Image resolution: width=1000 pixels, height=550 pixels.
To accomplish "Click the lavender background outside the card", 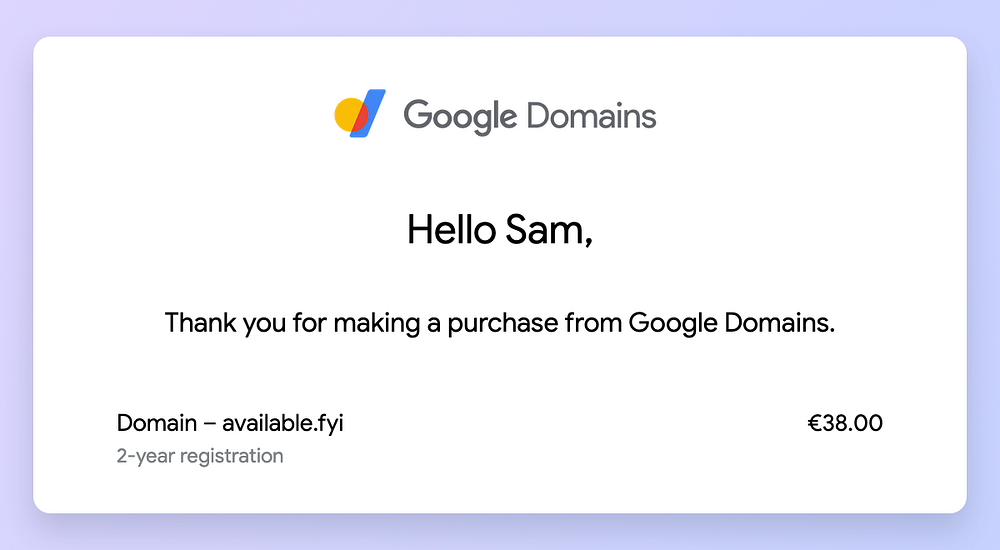I will point(500,18).
